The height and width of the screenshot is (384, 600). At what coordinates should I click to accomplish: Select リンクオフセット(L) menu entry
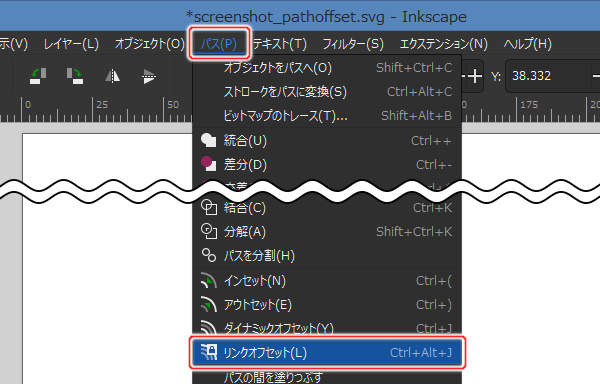tap(327, 353)
